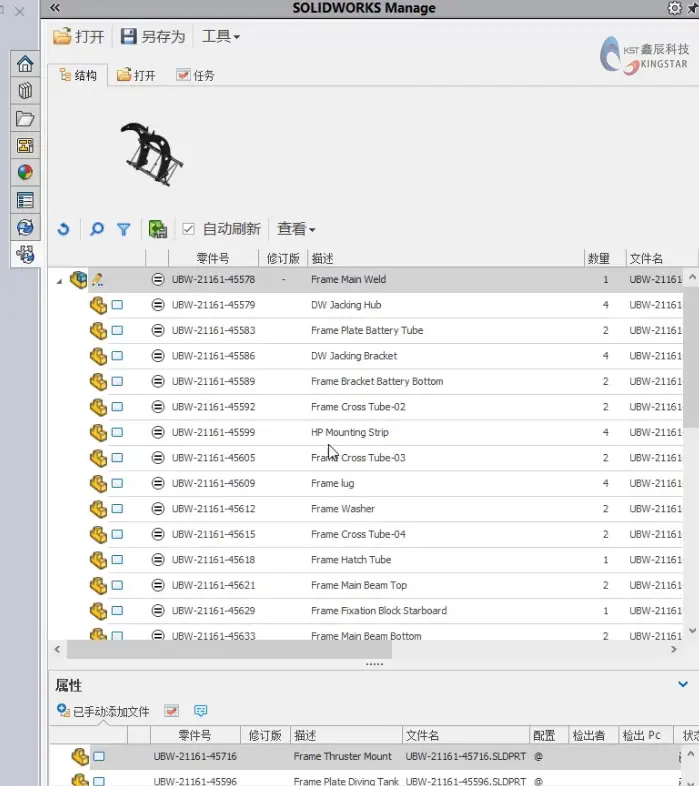Click the green export table icon

157,230
